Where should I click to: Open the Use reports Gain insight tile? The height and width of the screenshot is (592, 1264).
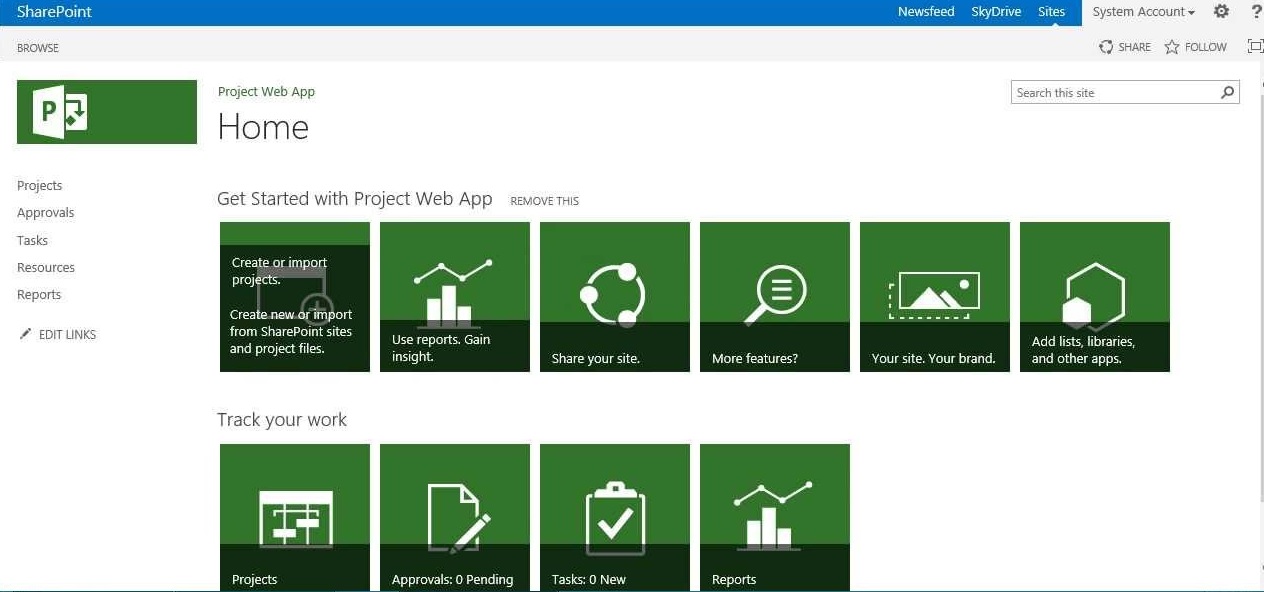click(x=455, y=297)
